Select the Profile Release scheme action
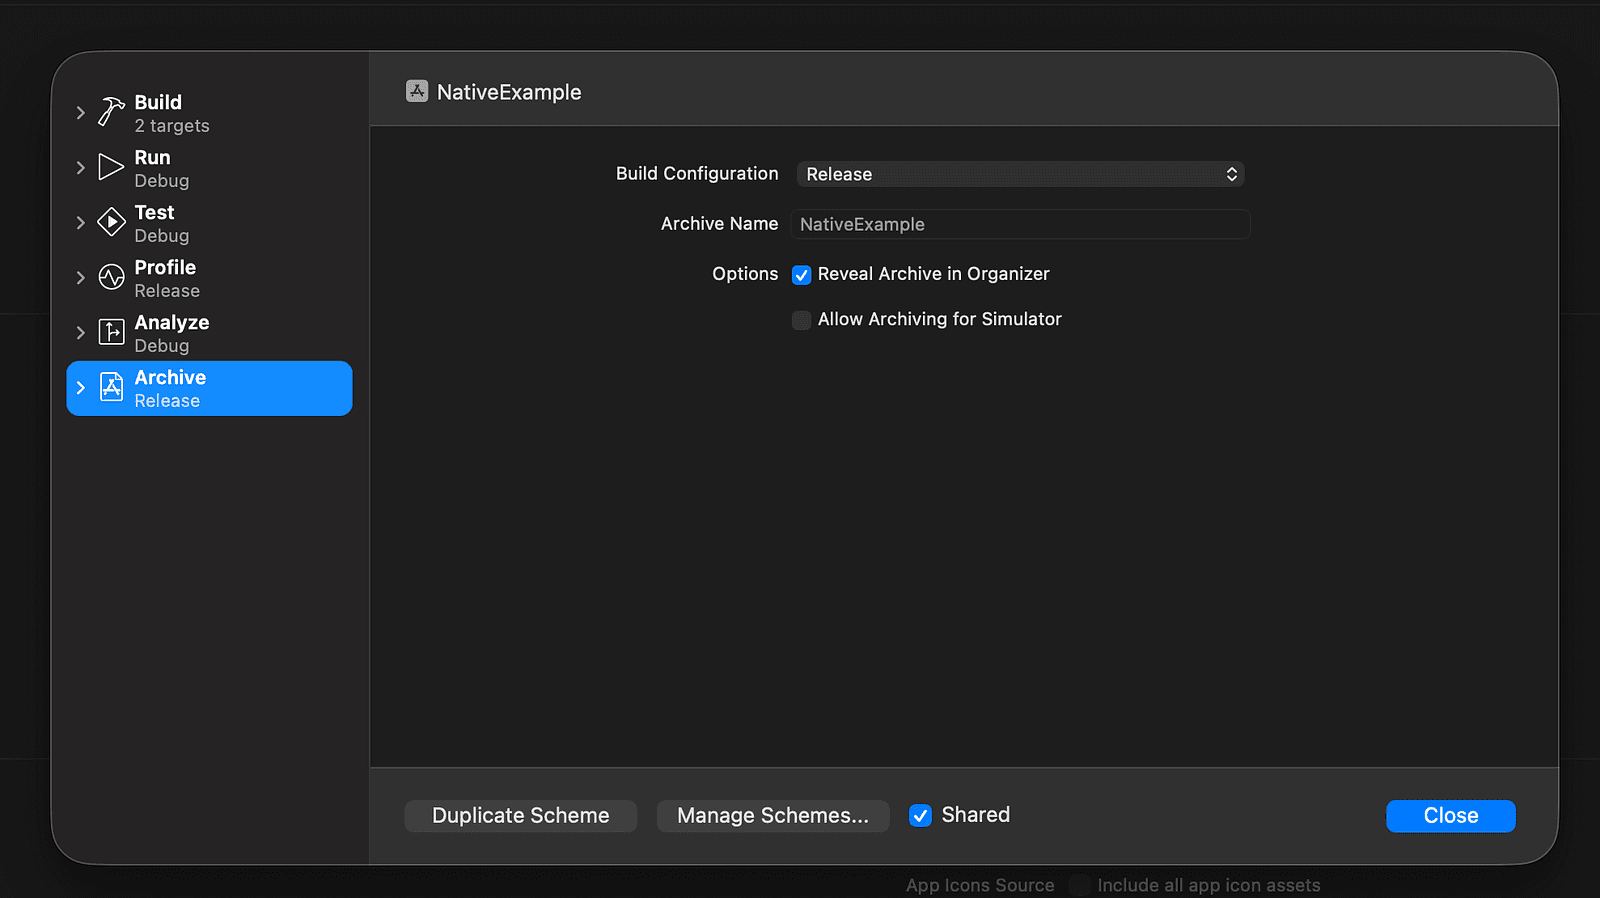The image size is (1600, 898). [166, 278]
